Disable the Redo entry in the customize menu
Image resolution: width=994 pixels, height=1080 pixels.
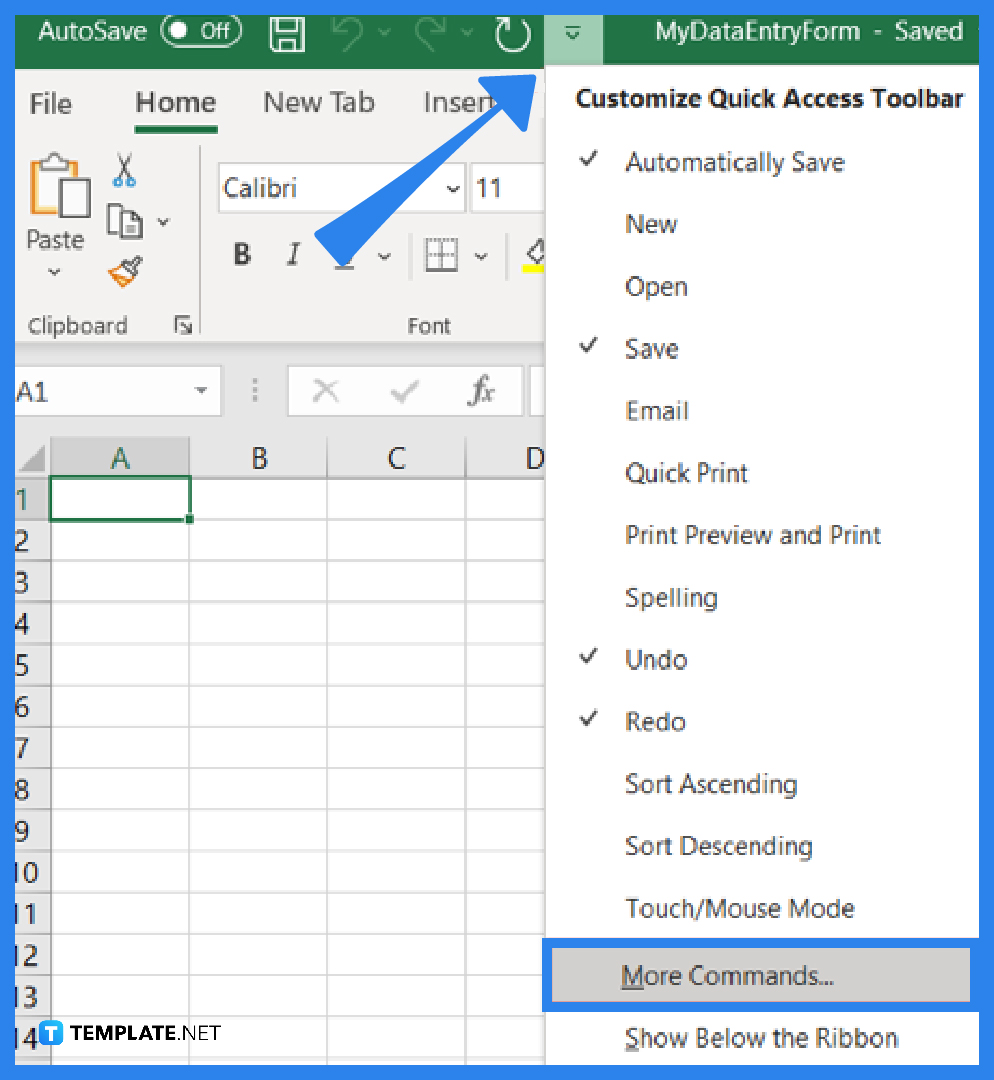(x=655, y=721)
